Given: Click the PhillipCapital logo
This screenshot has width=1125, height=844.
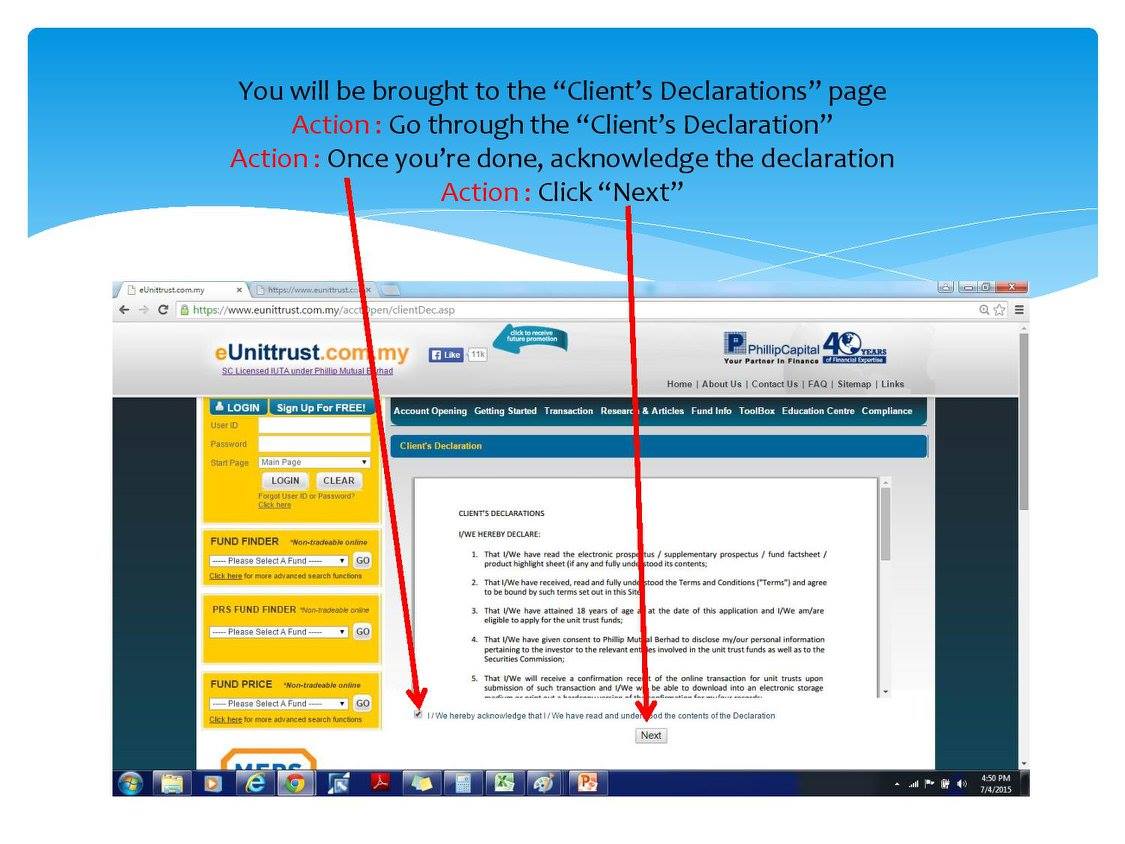Looking at the screenshot, I should [x=772, y=348].
